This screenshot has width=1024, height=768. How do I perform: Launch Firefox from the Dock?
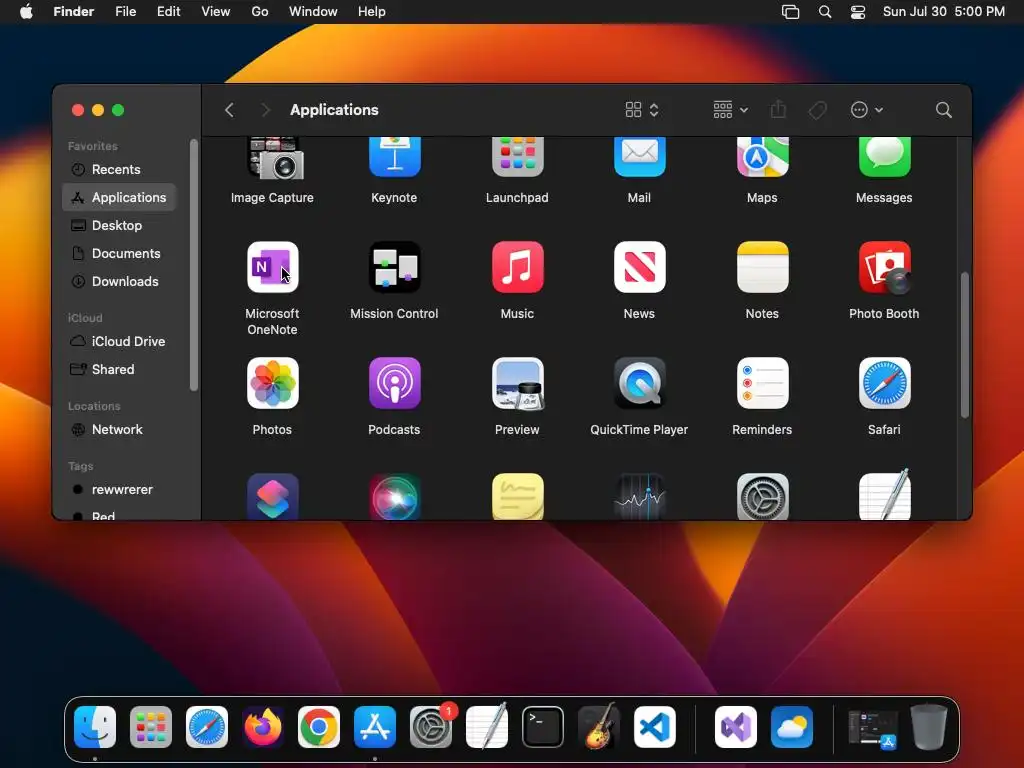click(x=263, y=727)
